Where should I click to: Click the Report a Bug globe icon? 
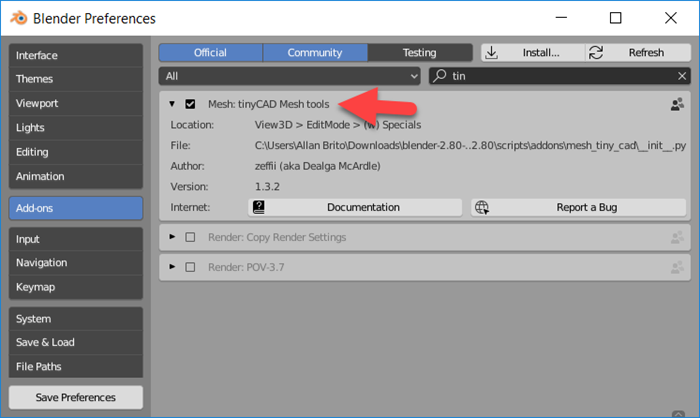[482, 207]
